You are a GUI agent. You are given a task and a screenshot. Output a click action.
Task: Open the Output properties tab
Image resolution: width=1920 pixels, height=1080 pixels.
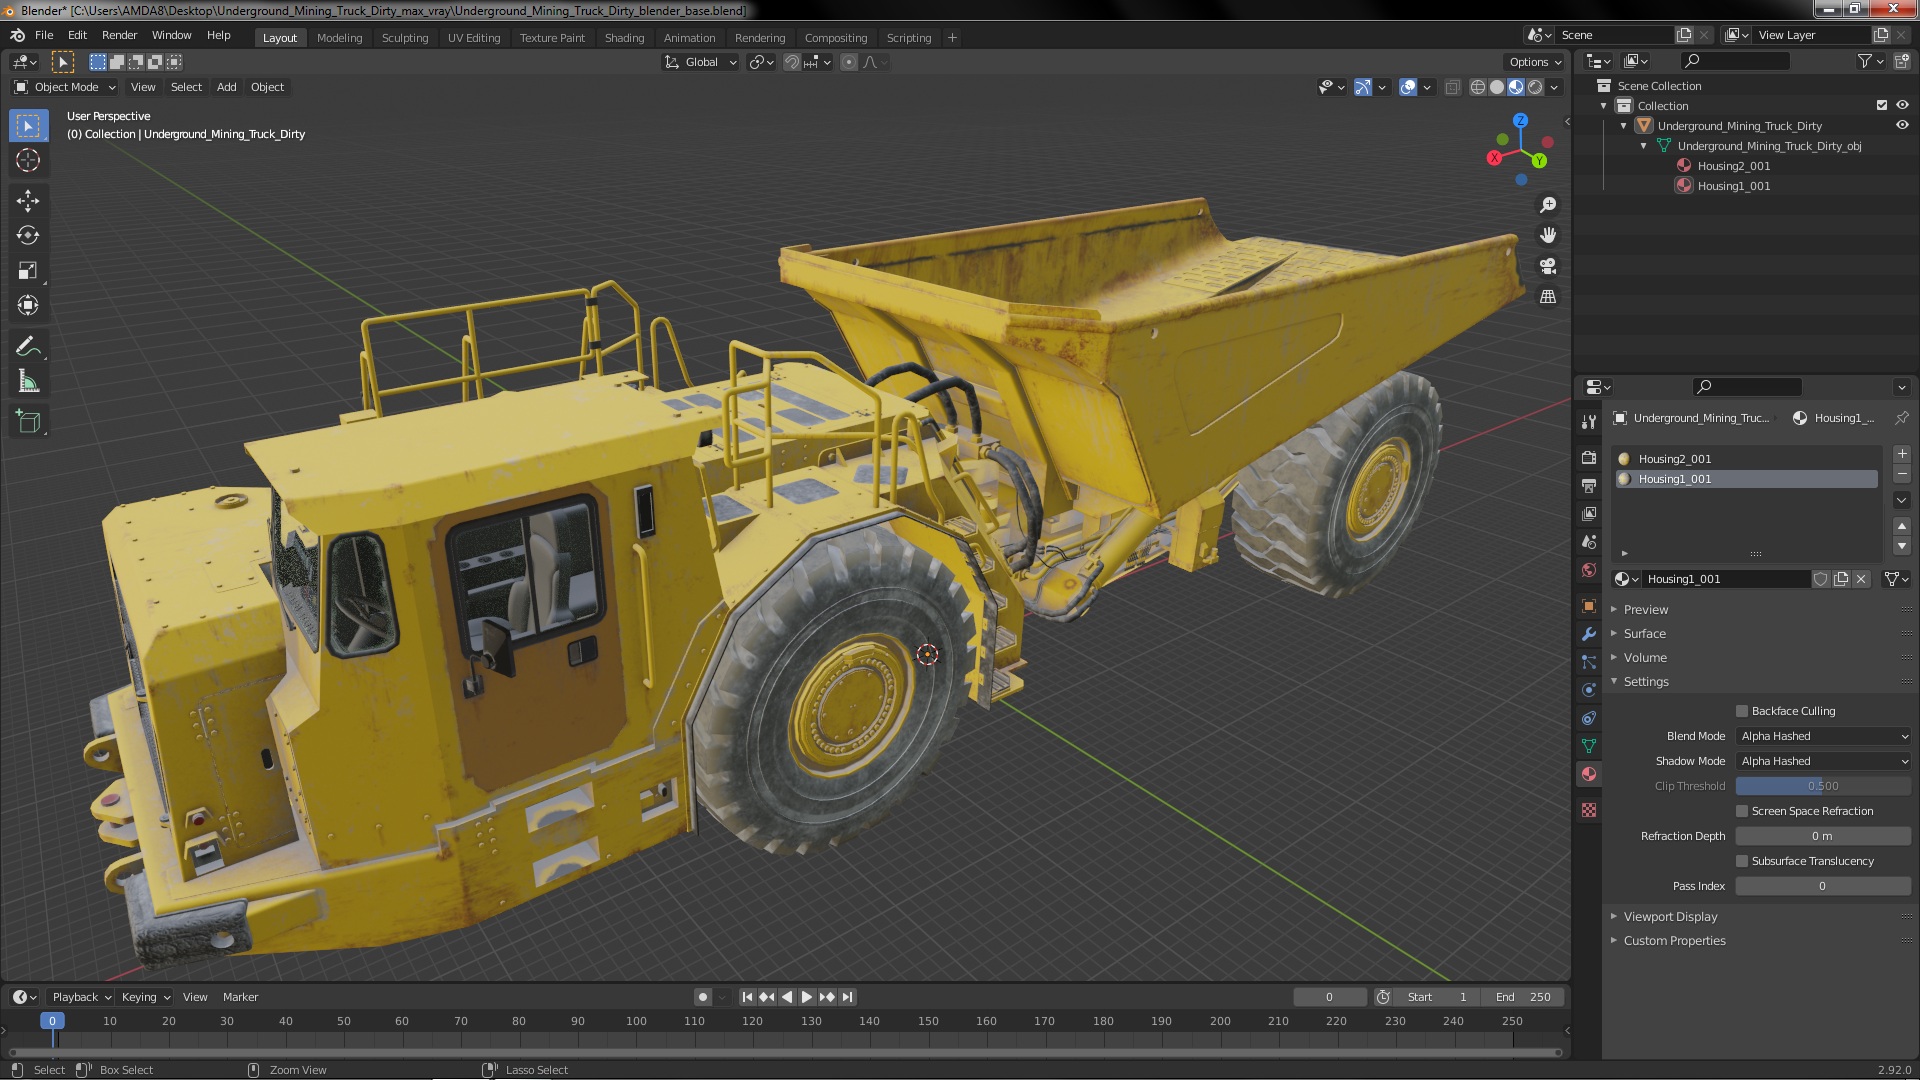click(1589, 485)
